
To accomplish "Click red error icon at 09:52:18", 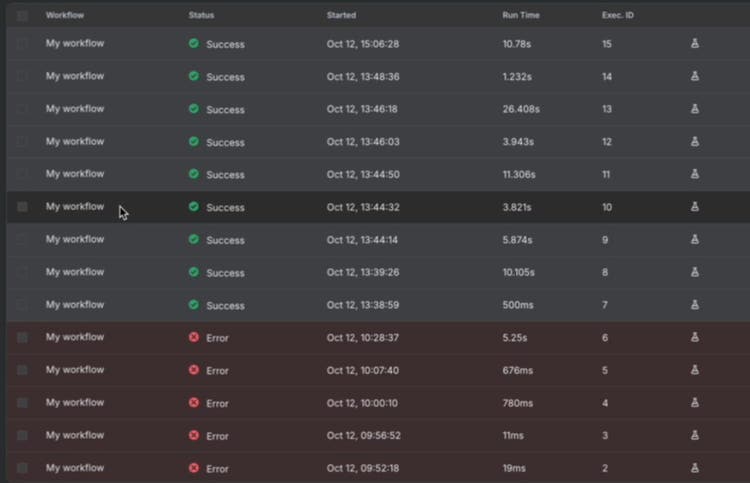I will point(194,468).
